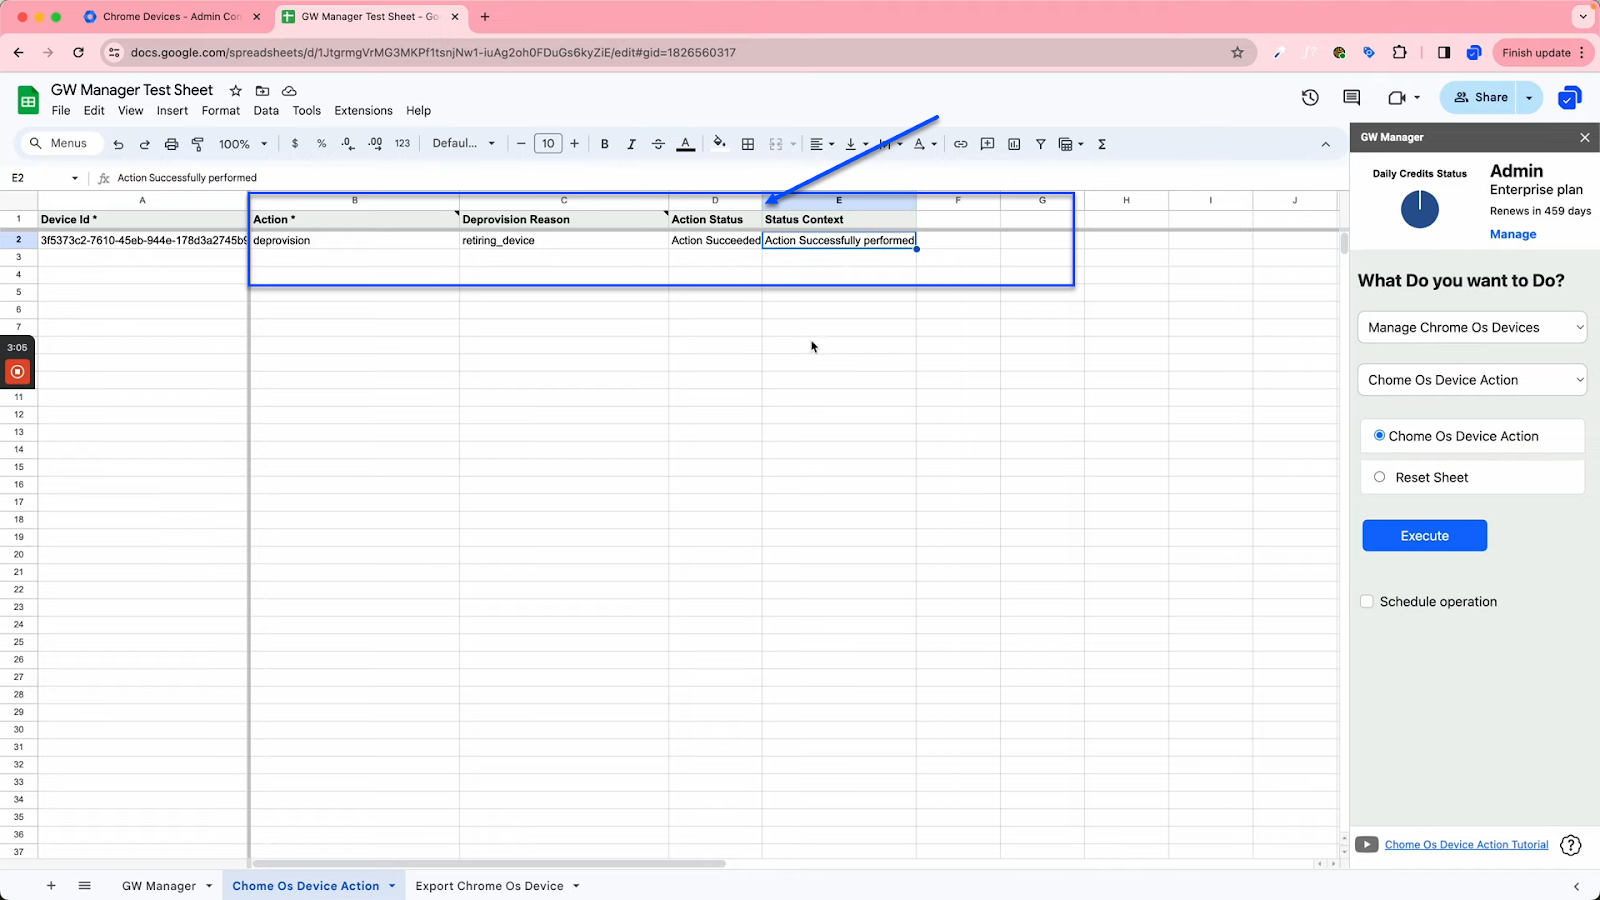The height and width of the screenshot is (900, 1600).
Task: Expand the Share options arrow
Action: (1529, 97)
